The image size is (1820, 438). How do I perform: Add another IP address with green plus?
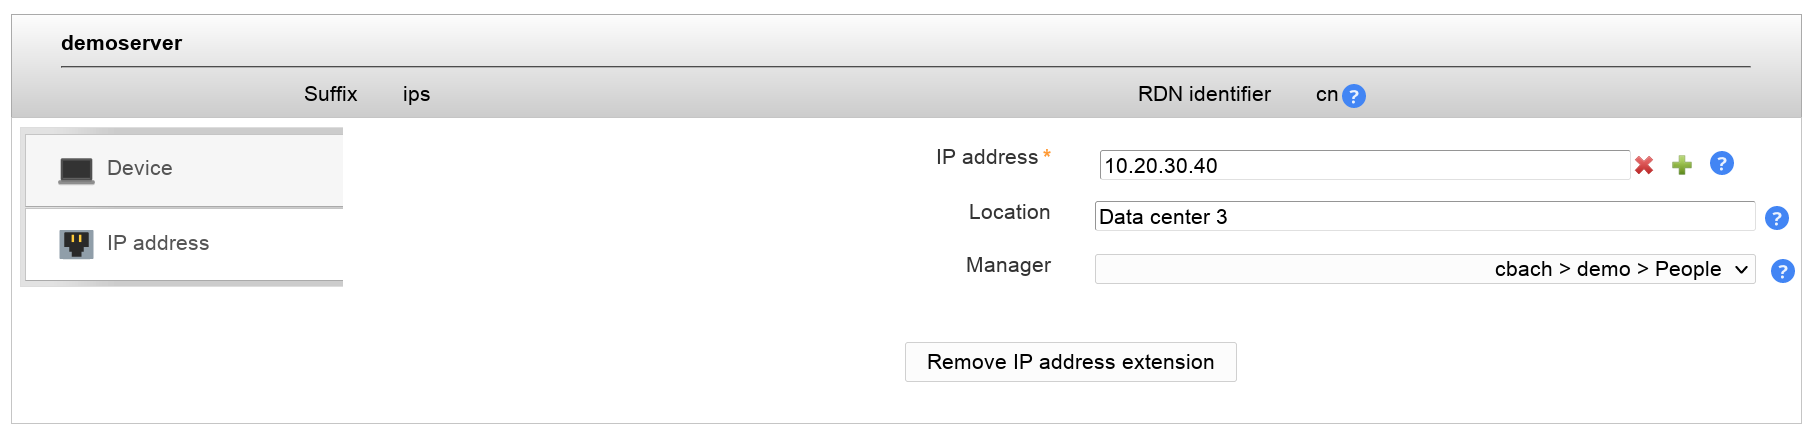[x=1682, y=165]
